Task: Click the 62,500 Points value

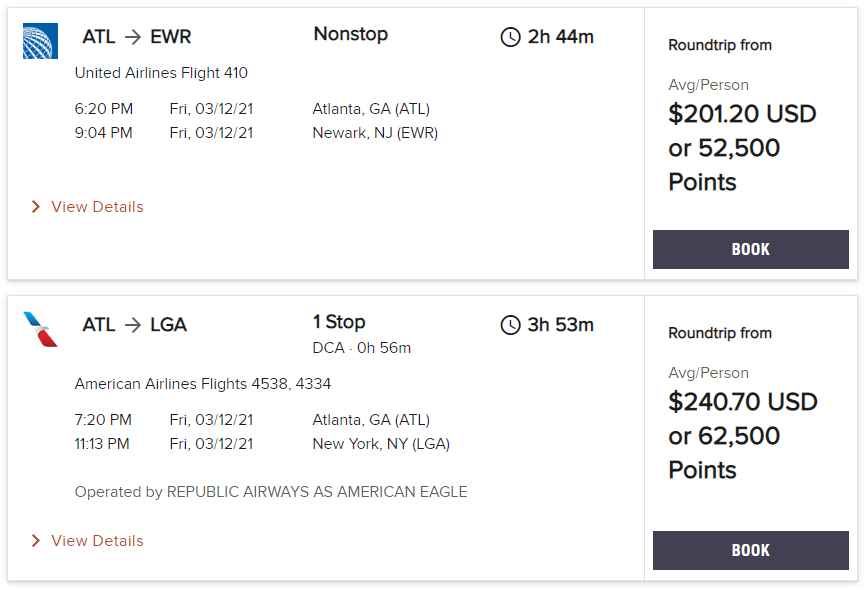Action: [x=740, y=436]
